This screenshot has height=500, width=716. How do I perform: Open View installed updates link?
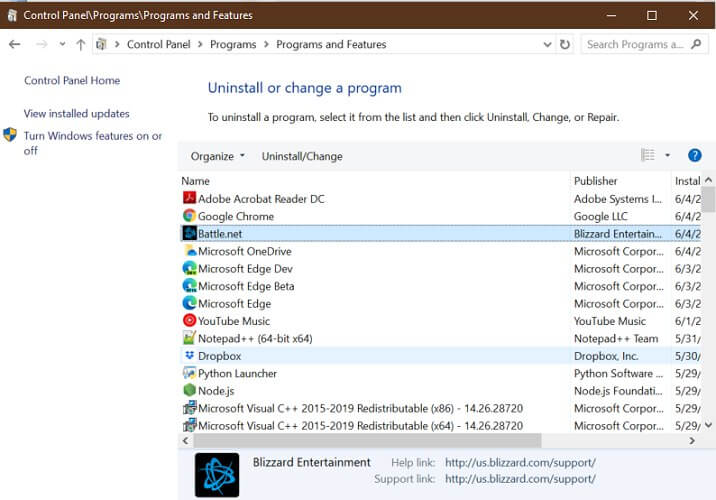tap(77, 113)
